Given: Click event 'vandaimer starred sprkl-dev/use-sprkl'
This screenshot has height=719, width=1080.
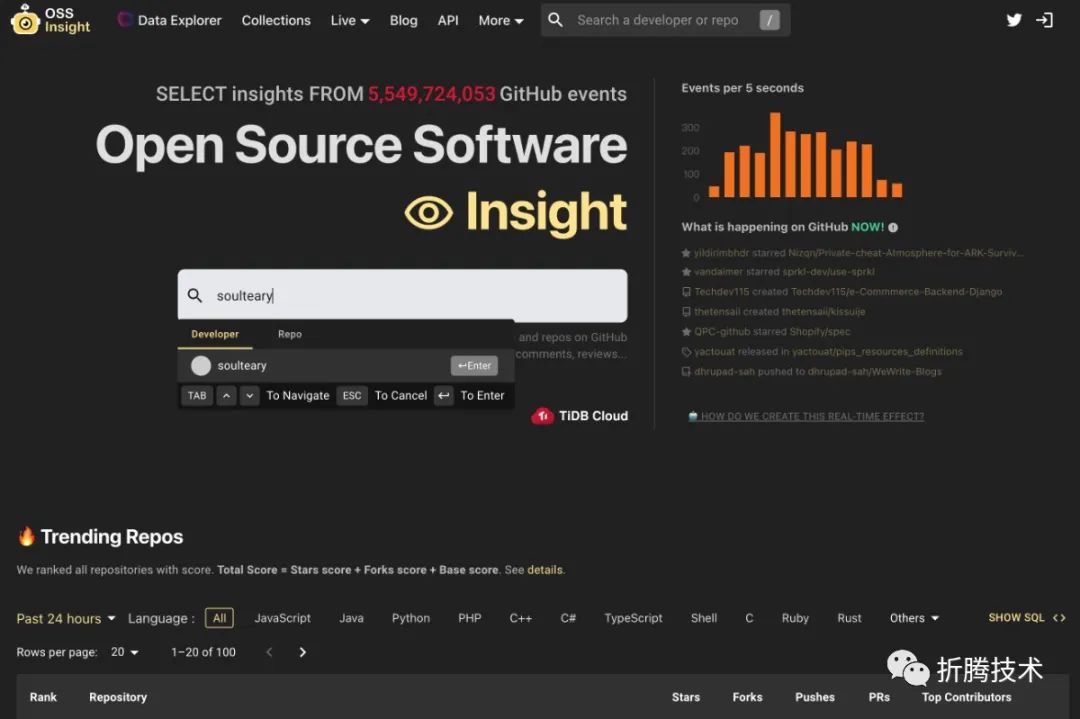Looking at the screenshot, I should click(x=778, y=272).
